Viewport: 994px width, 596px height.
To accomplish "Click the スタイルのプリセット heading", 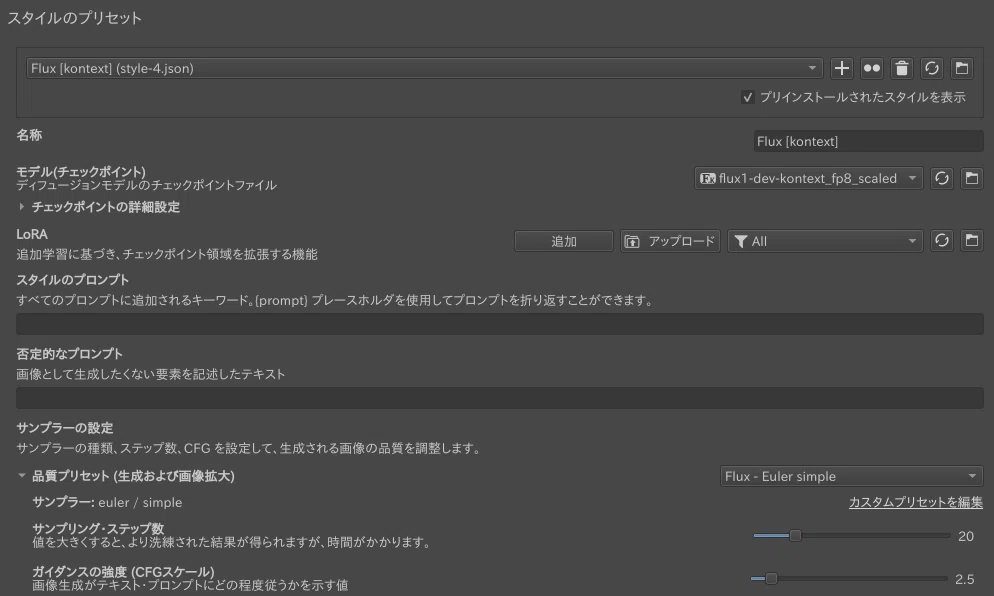I will click(x=74, y=18).
